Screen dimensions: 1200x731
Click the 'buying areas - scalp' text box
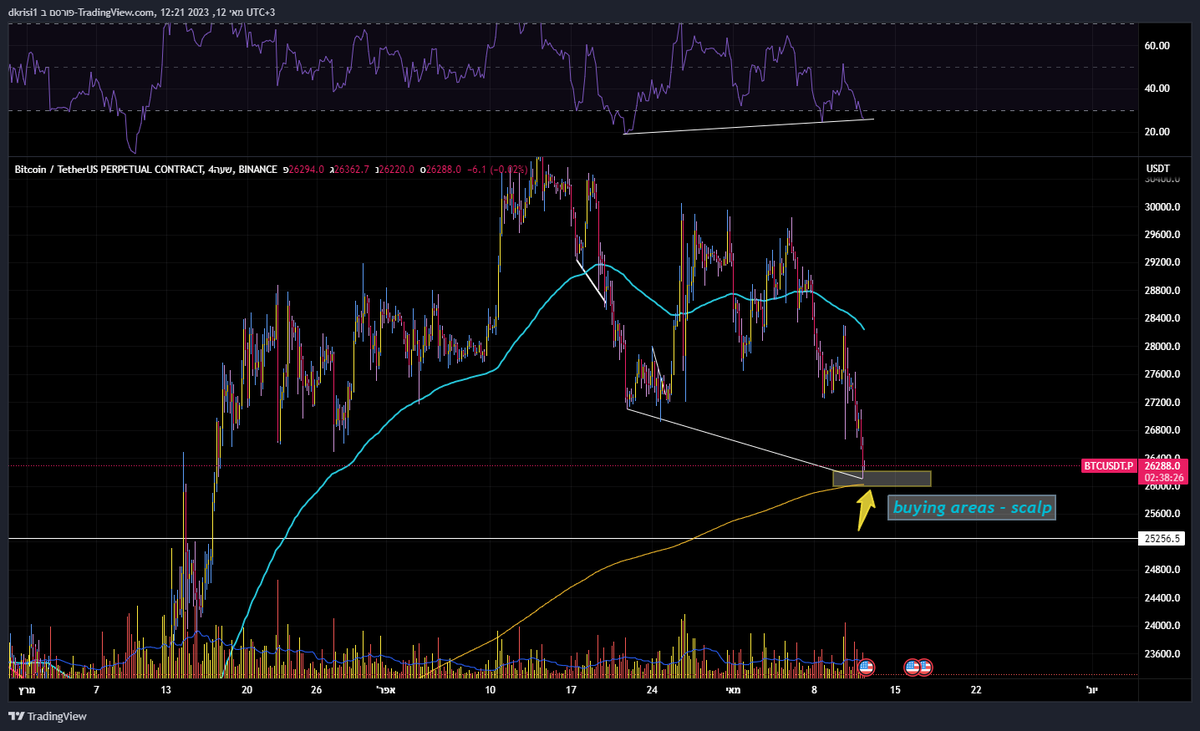(x=972, y=507)
